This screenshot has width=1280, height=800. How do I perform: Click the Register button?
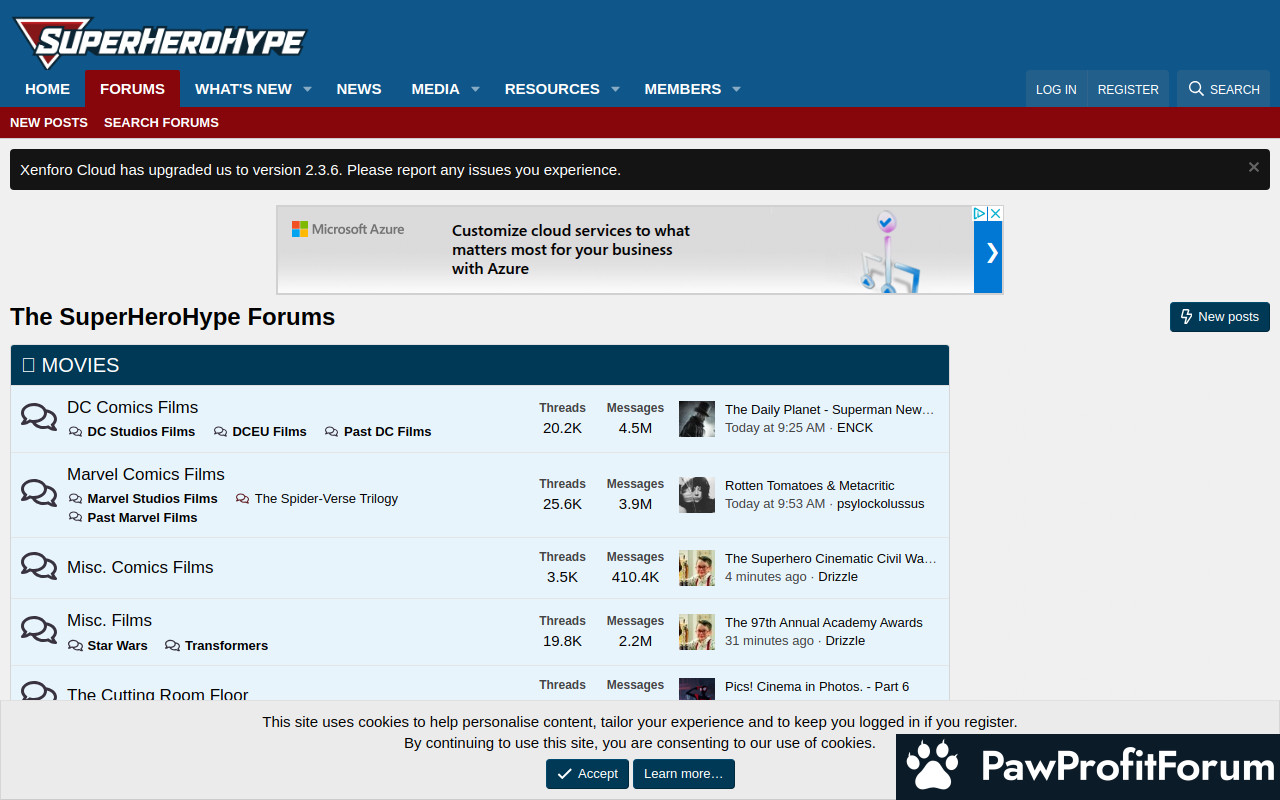[x=1128, y=89]
